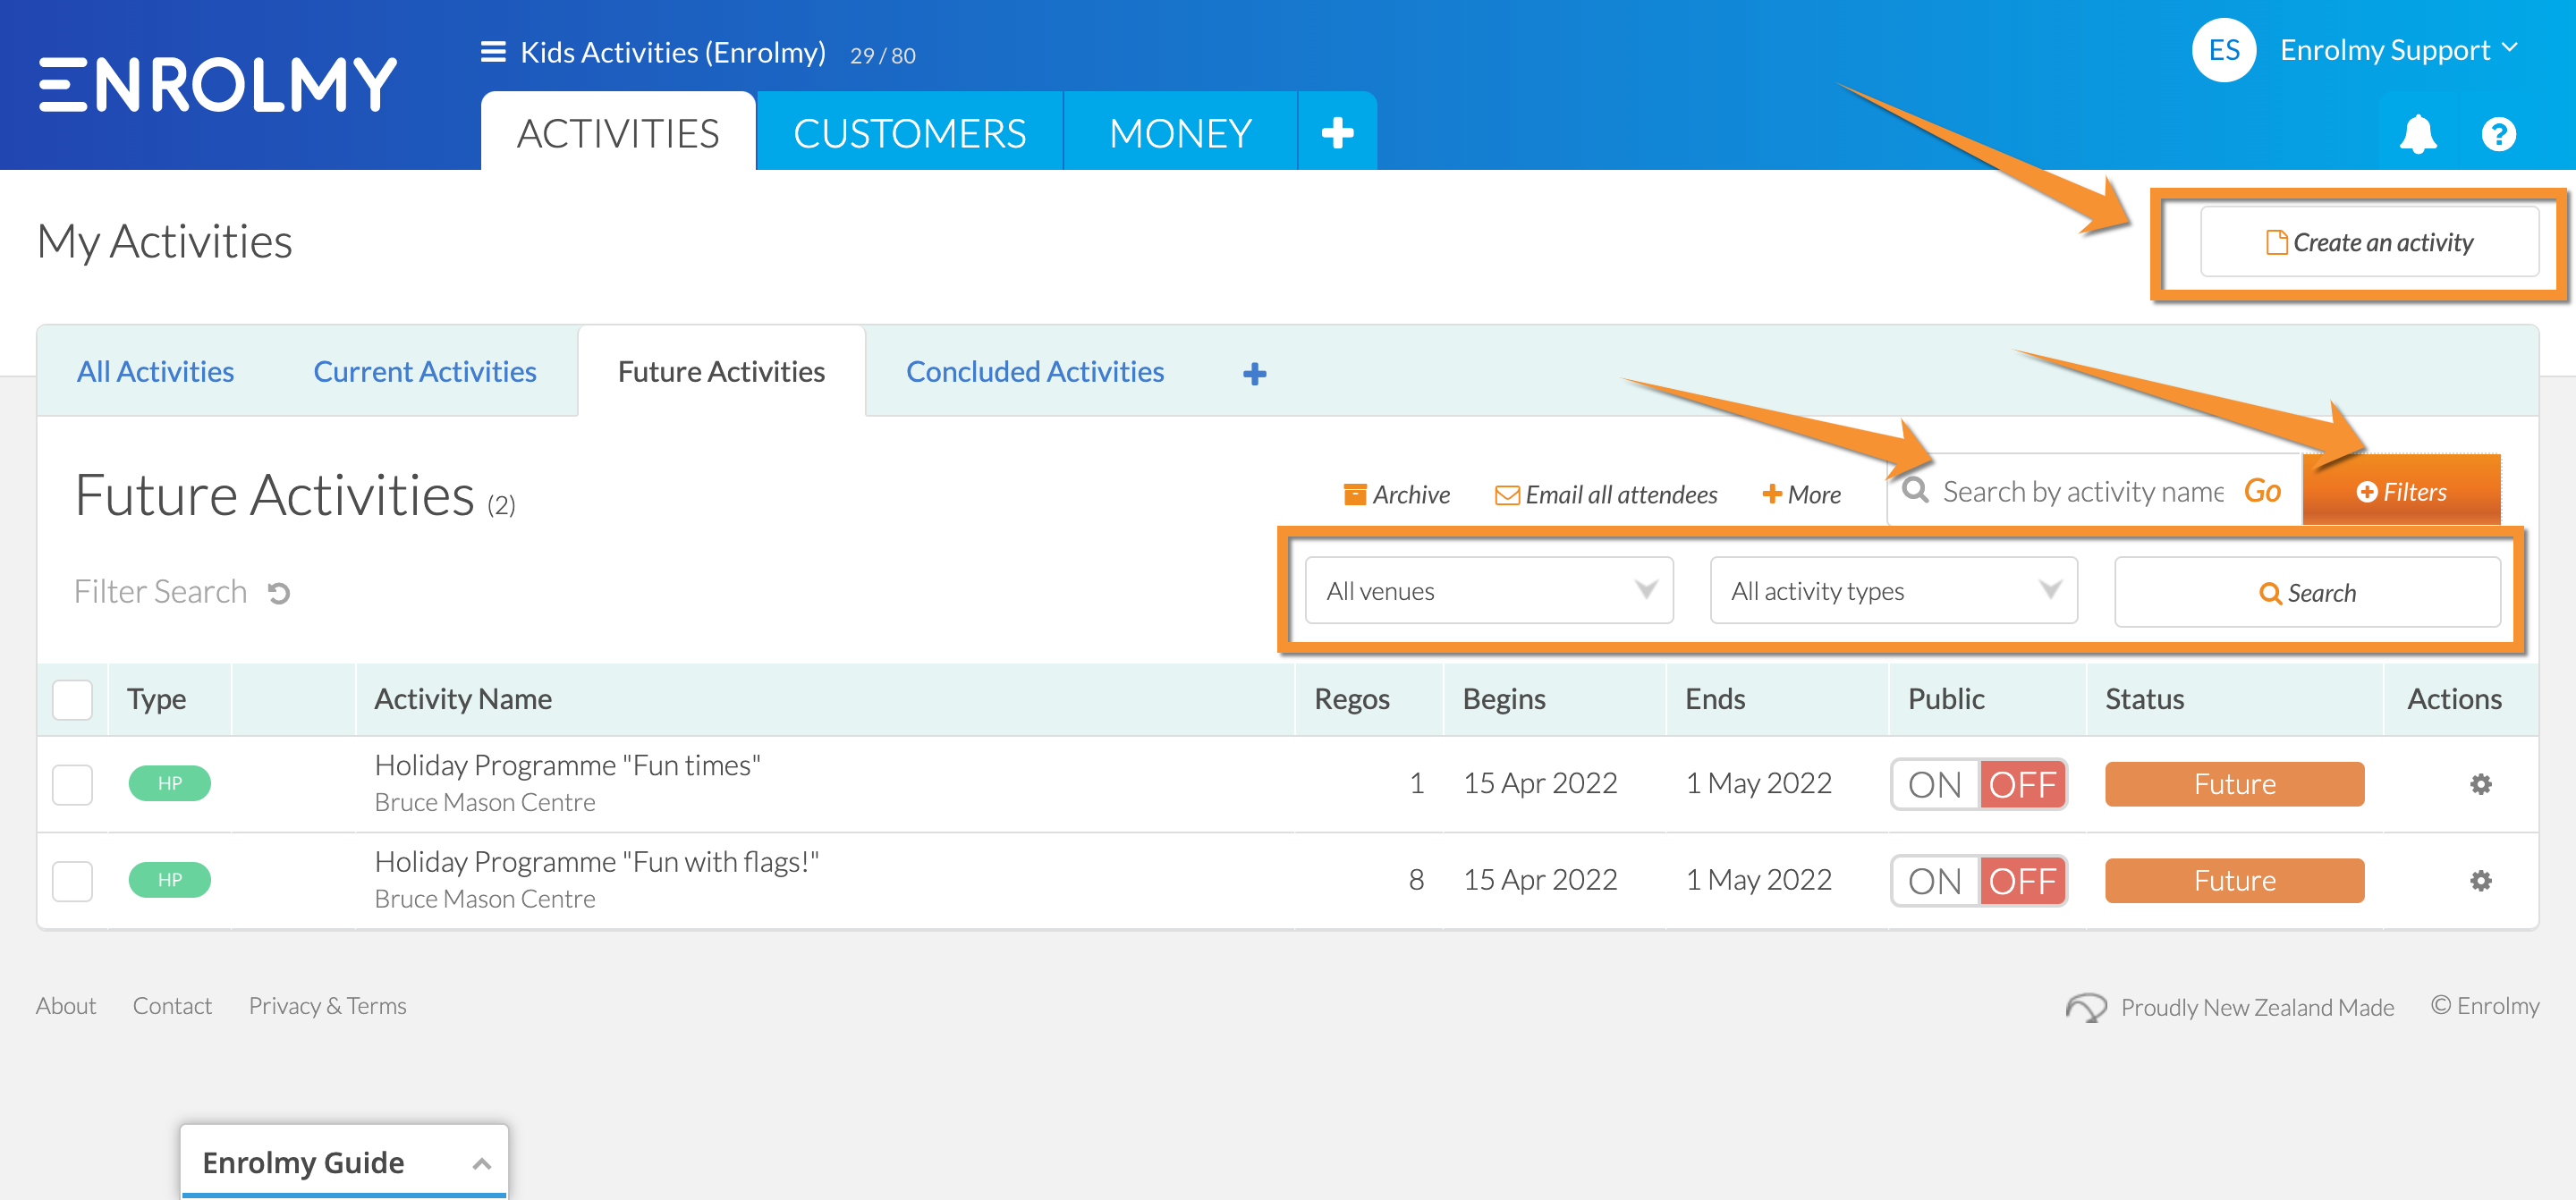The width and height of the screenshot is (2576, 1200).
Task: Select checkbox for Holiday Programme "Fun with flags!"
Action: coord(72,881)
